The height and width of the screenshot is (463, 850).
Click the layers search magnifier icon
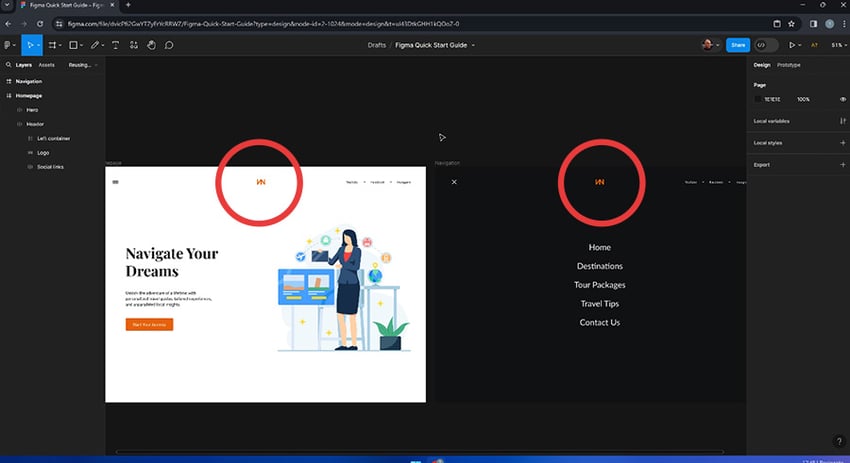coord(8,65)
